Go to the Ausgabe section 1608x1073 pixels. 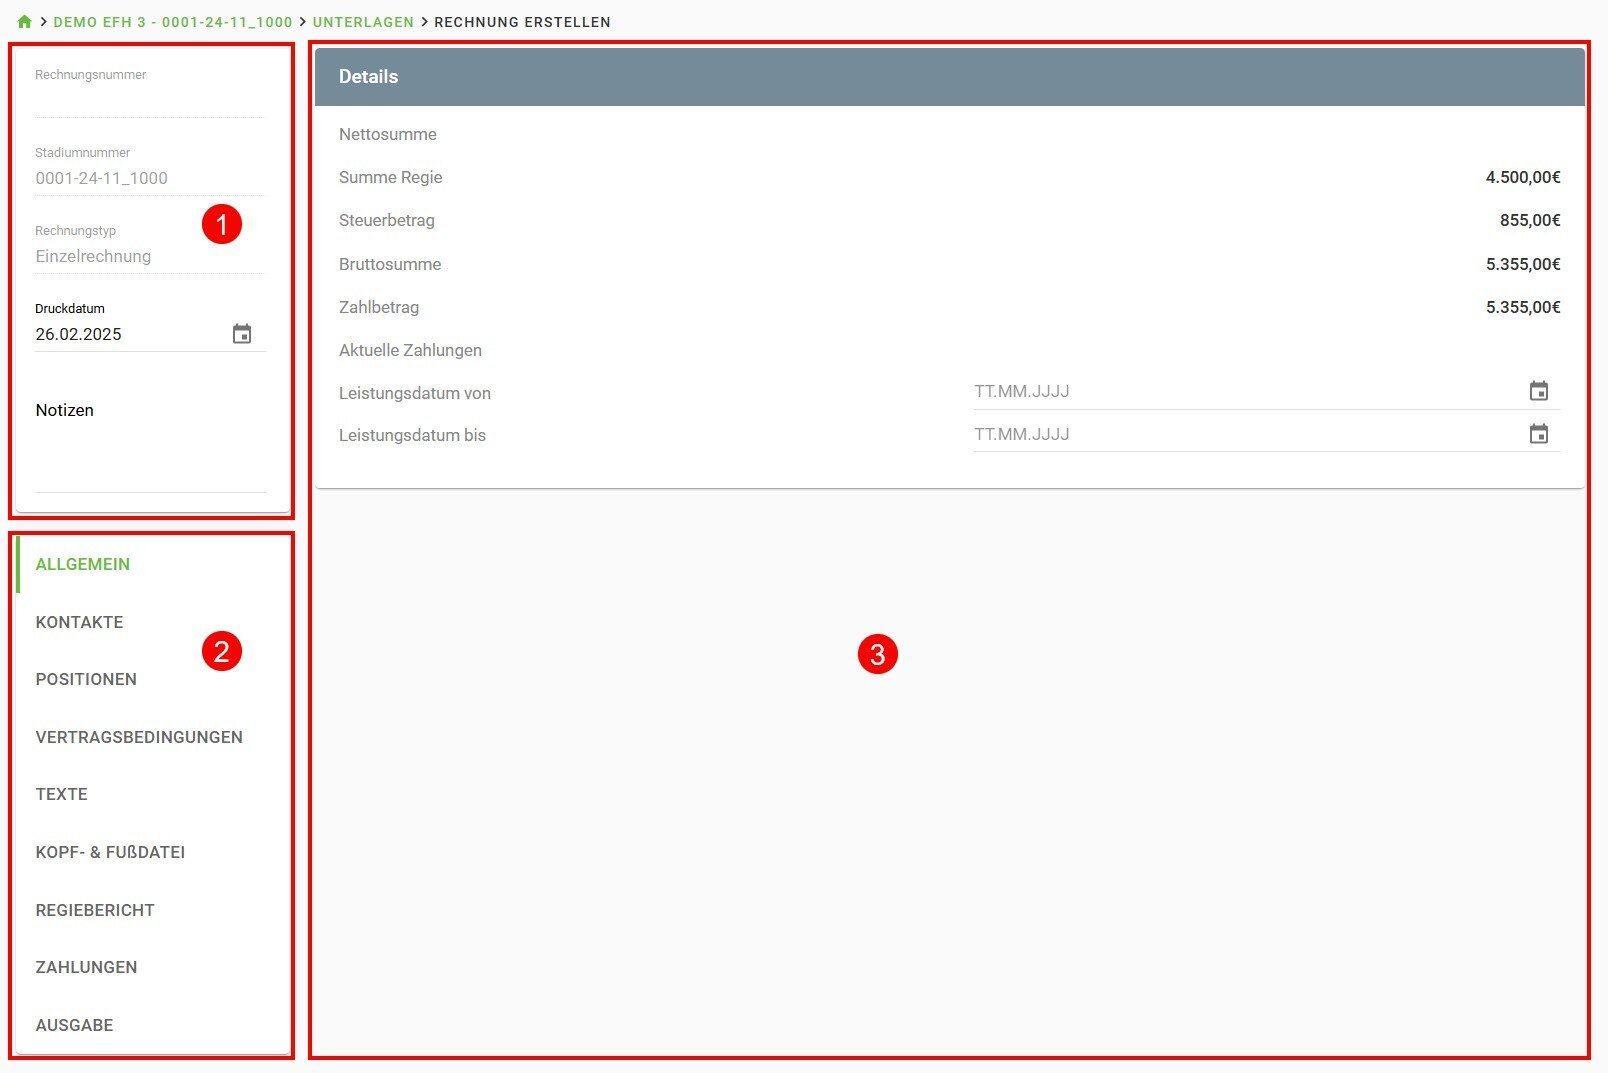[75, 1025]
